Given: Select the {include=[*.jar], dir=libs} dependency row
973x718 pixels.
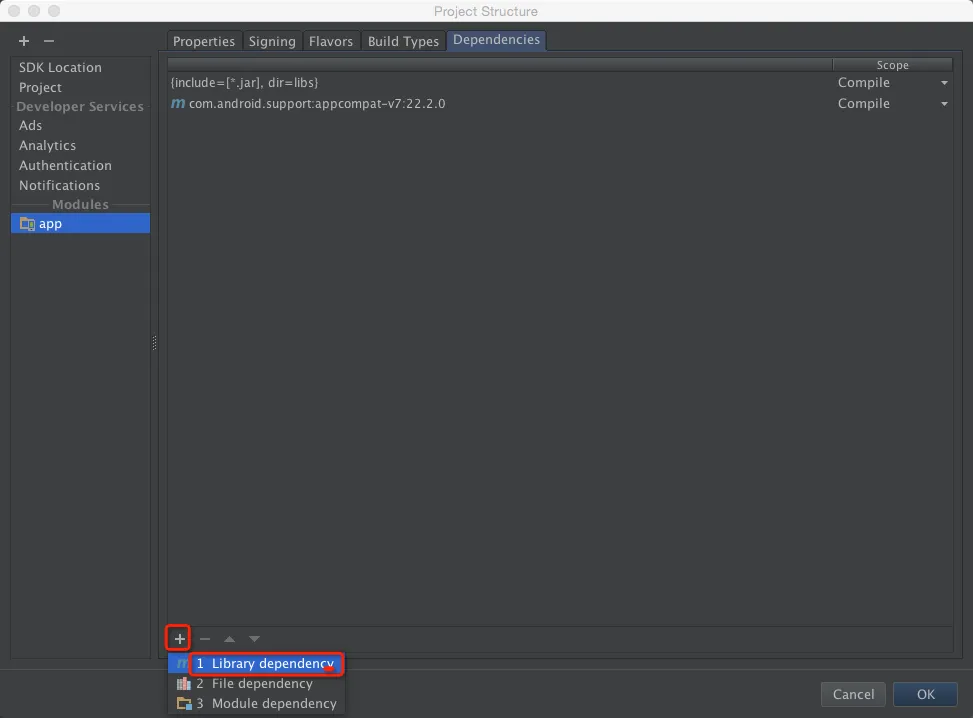Looking at the screenshot, I should click(560, 83).
